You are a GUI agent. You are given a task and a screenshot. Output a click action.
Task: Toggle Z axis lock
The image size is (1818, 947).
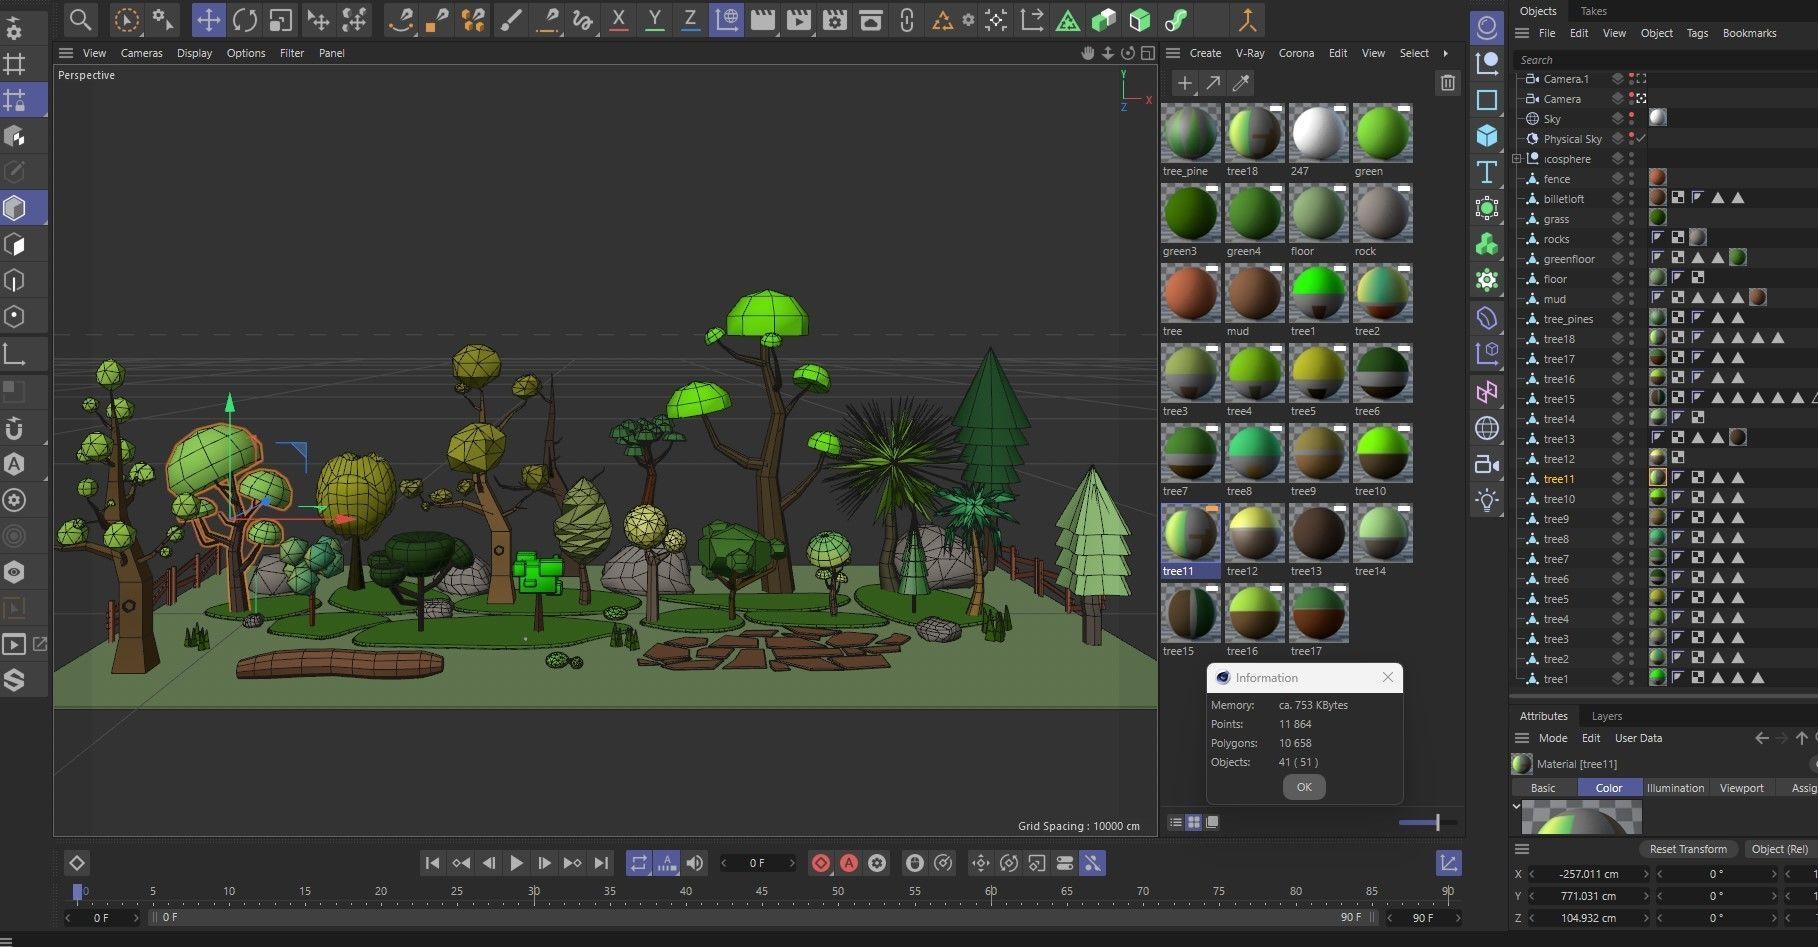tap(689, 19)
